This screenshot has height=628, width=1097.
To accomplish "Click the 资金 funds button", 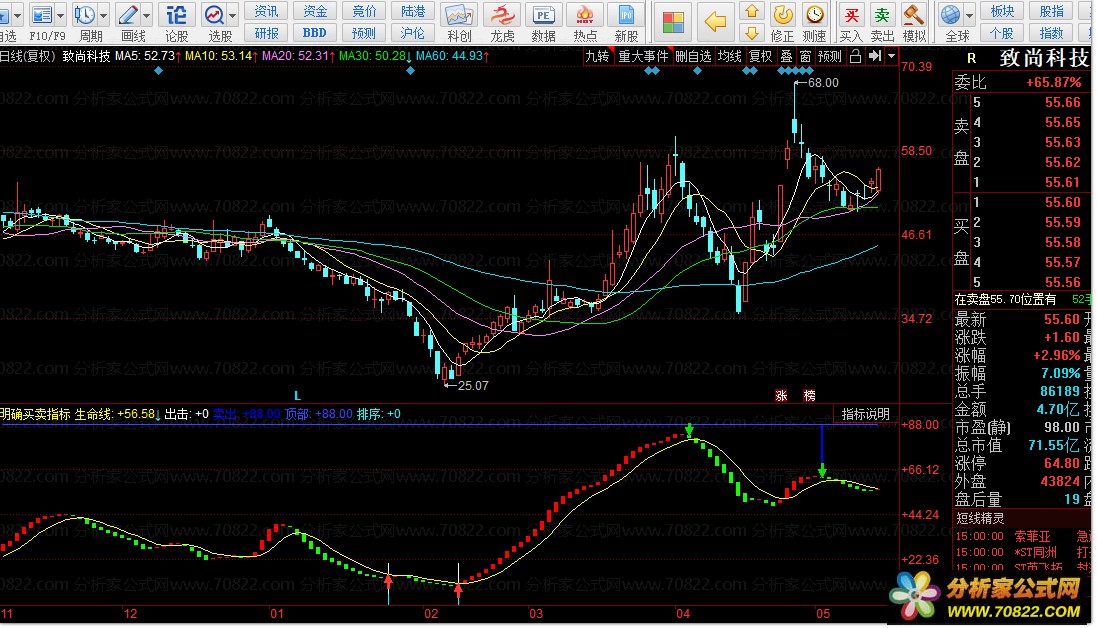I will [x=315, y=11].
